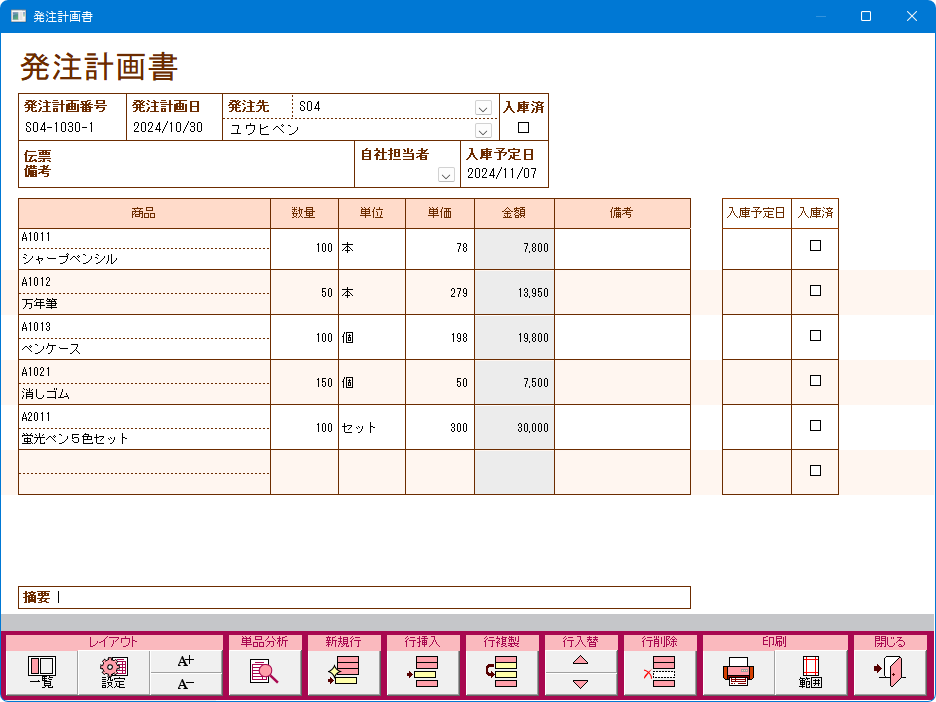Click the 摘要 text input field

pyautogui.click(x=370, y=598)
